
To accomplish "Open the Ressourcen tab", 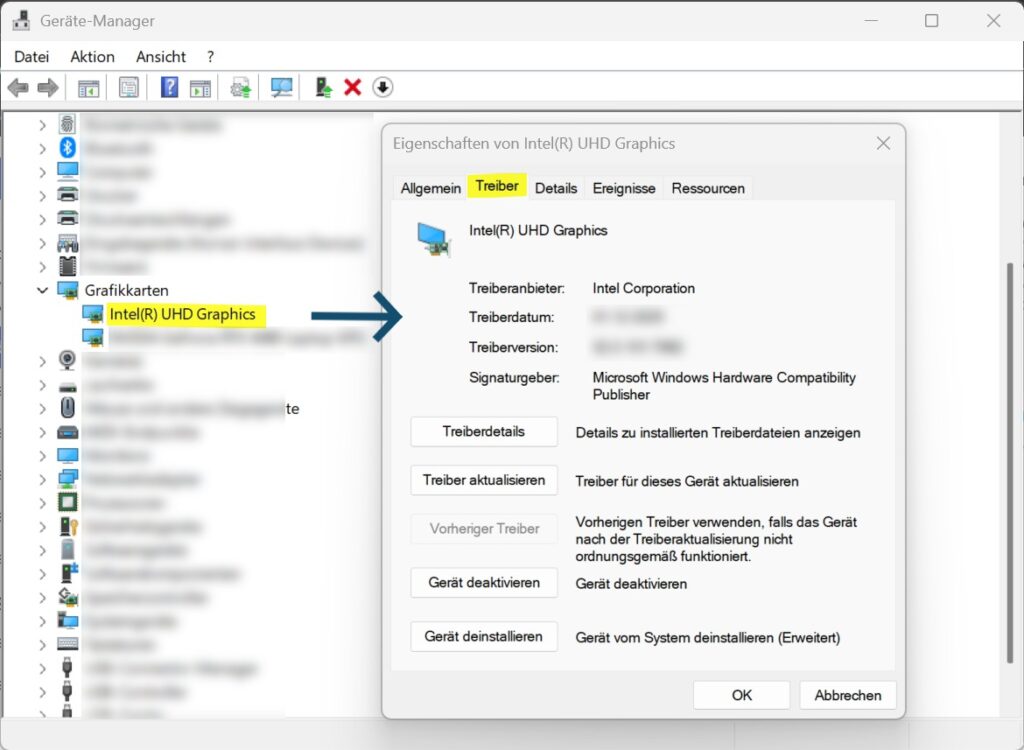I will (x=708, y=188).
